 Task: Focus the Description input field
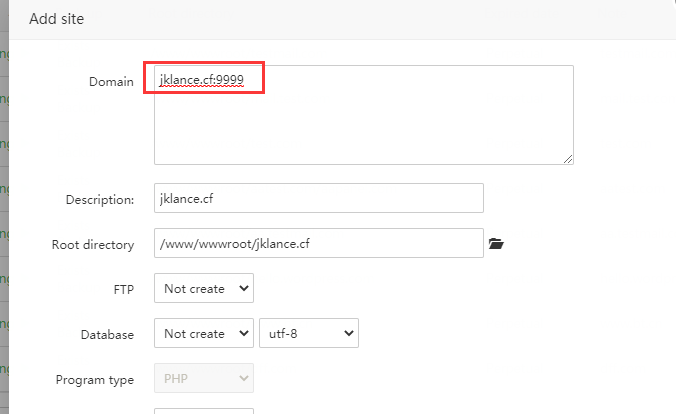(318, 198)
